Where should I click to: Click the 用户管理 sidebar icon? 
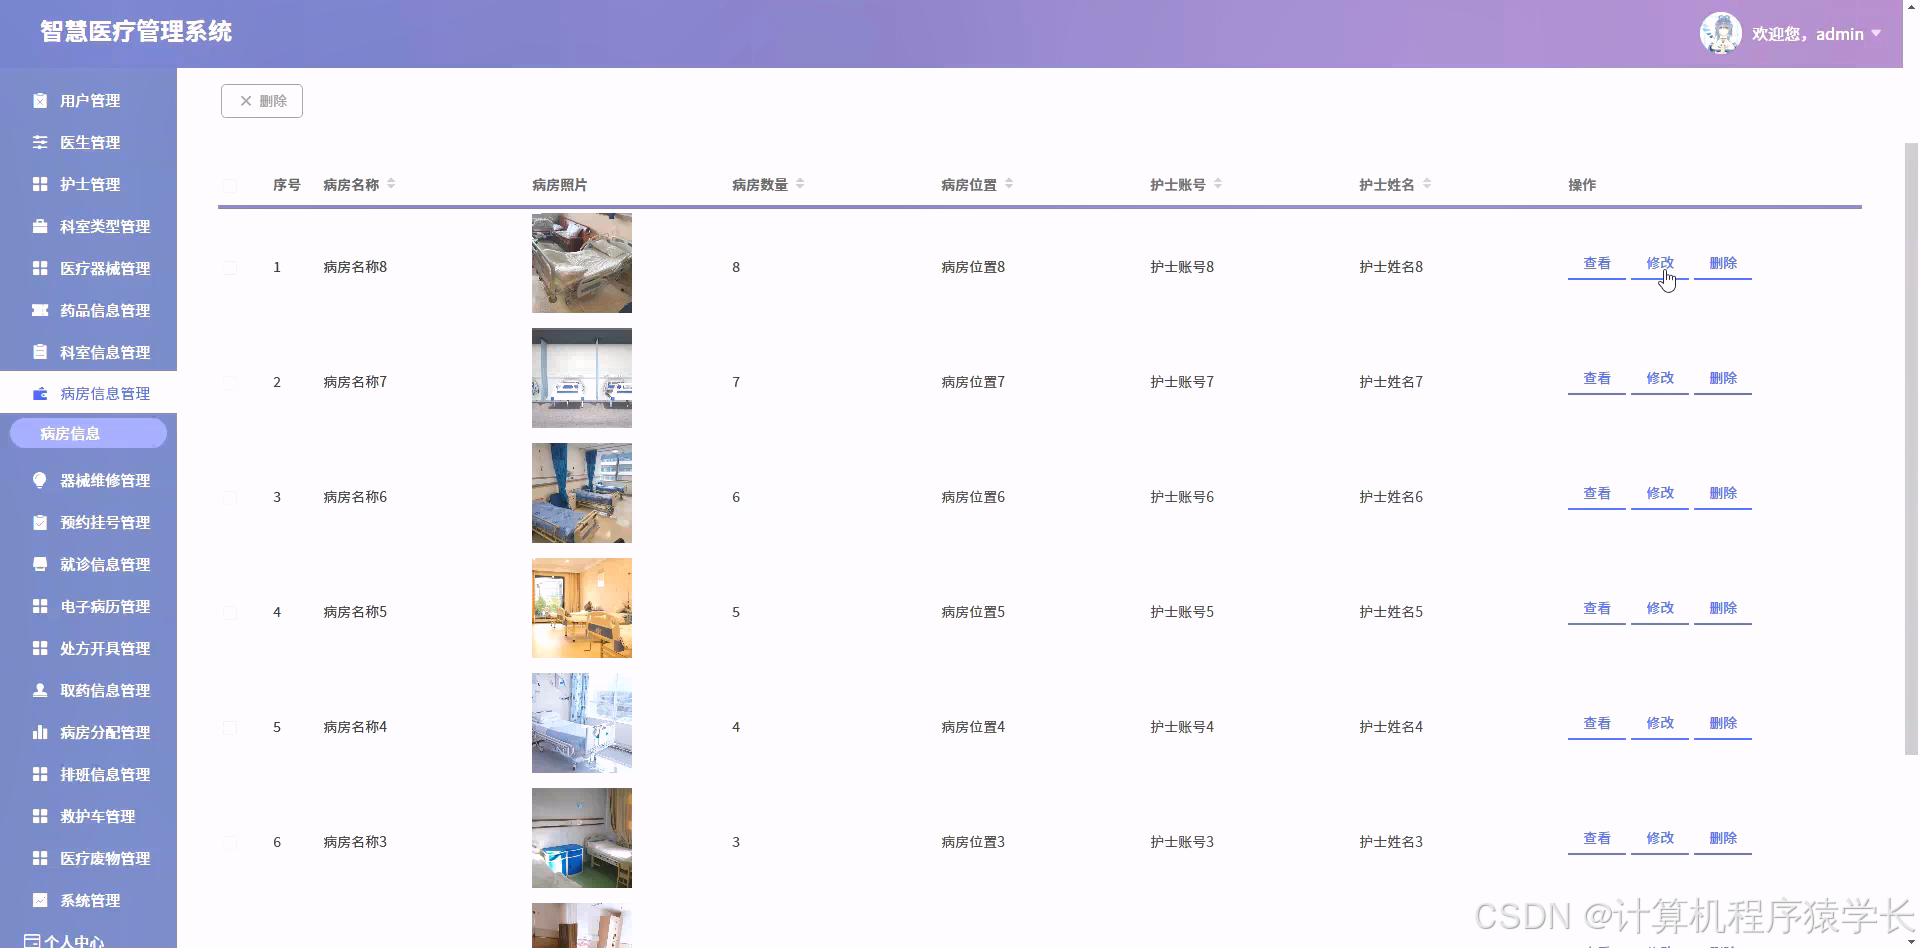click(40, 100)
